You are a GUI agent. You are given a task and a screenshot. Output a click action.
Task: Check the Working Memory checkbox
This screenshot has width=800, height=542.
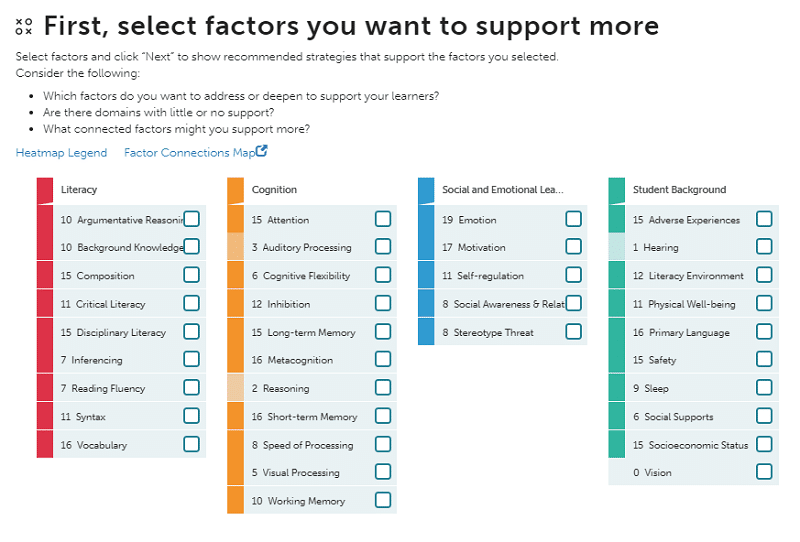tap(383, 500)
